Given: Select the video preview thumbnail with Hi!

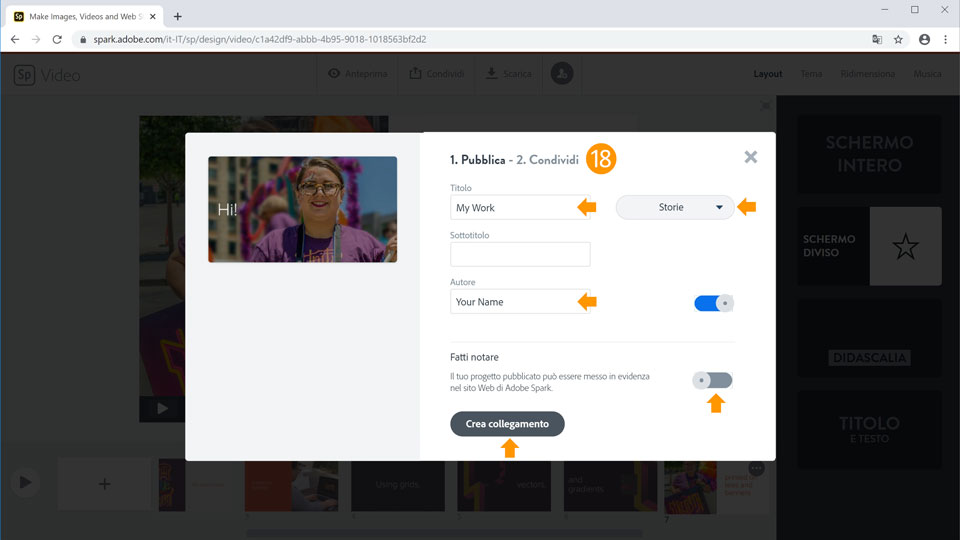Looking at the screenshot, I should click(x=302, y=209).
